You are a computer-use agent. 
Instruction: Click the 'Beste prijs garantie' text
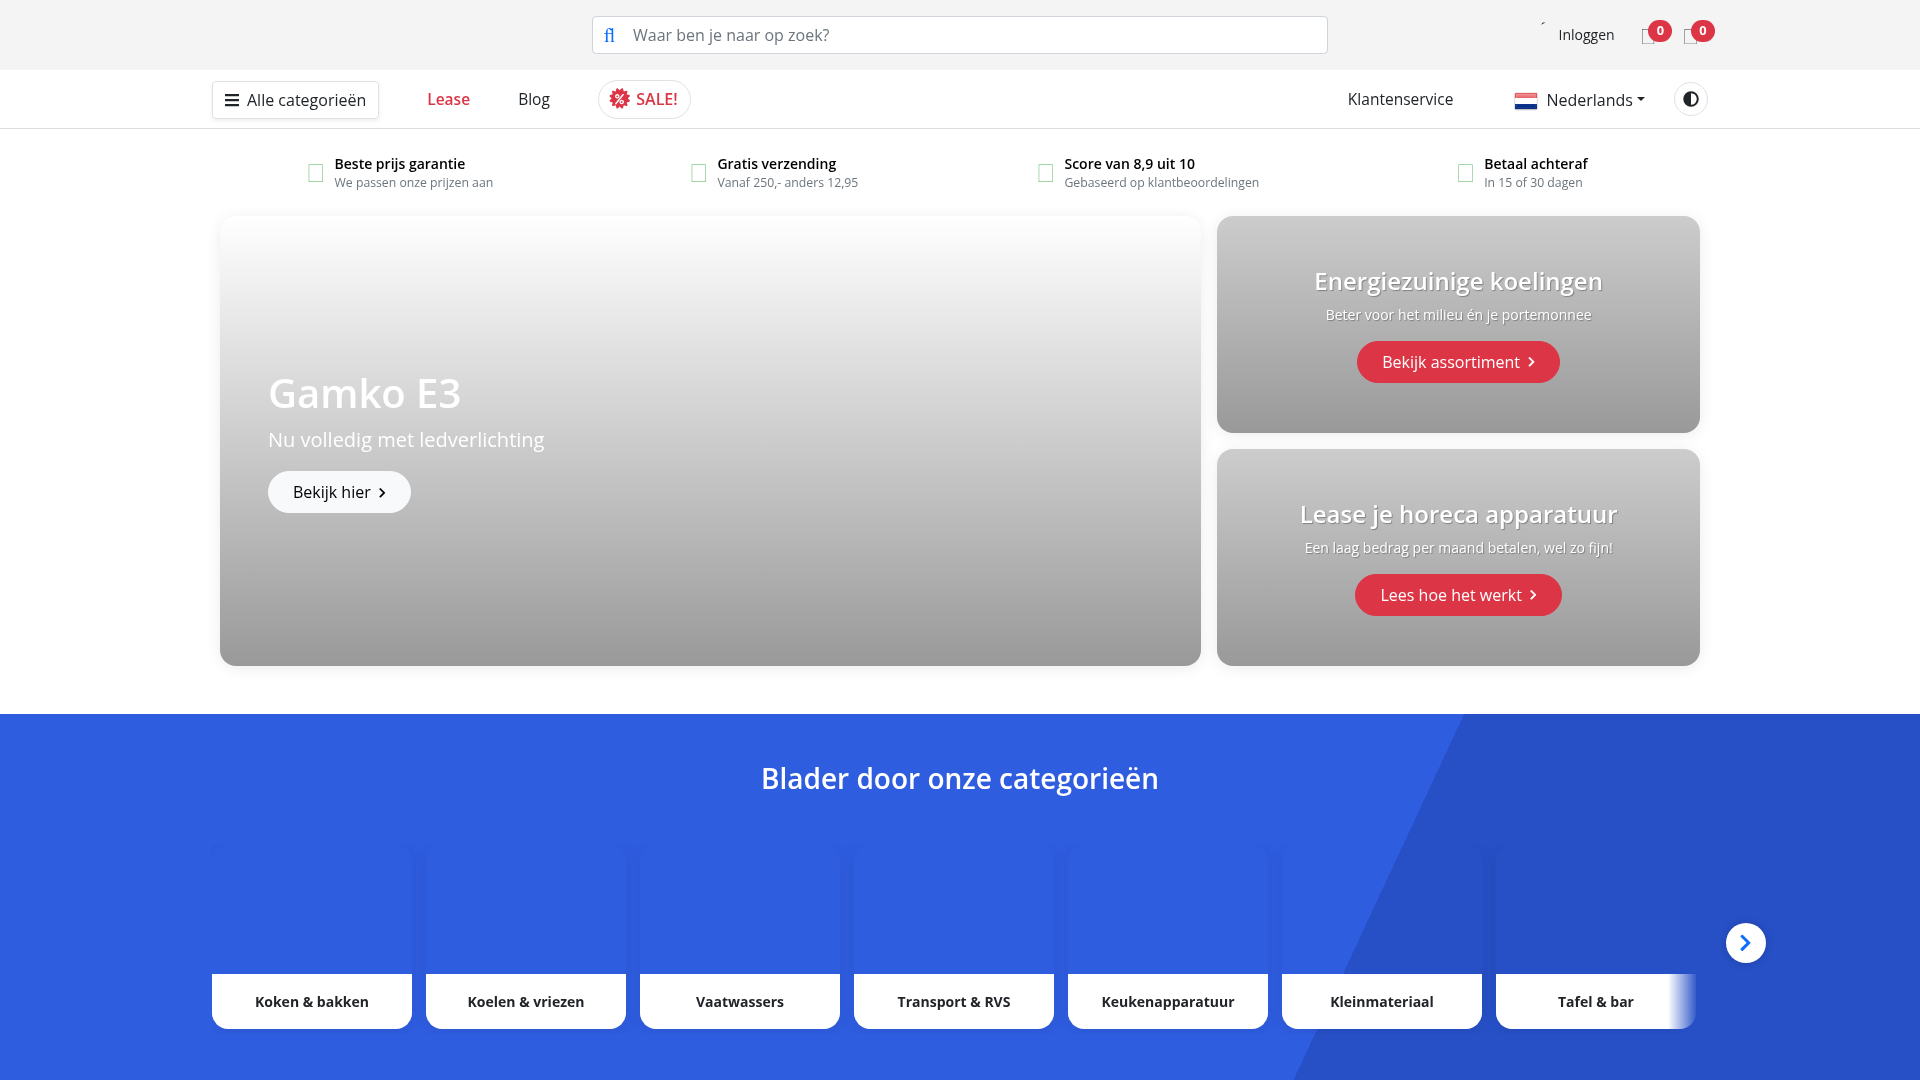pyautogui.click(x=399, y=164)
